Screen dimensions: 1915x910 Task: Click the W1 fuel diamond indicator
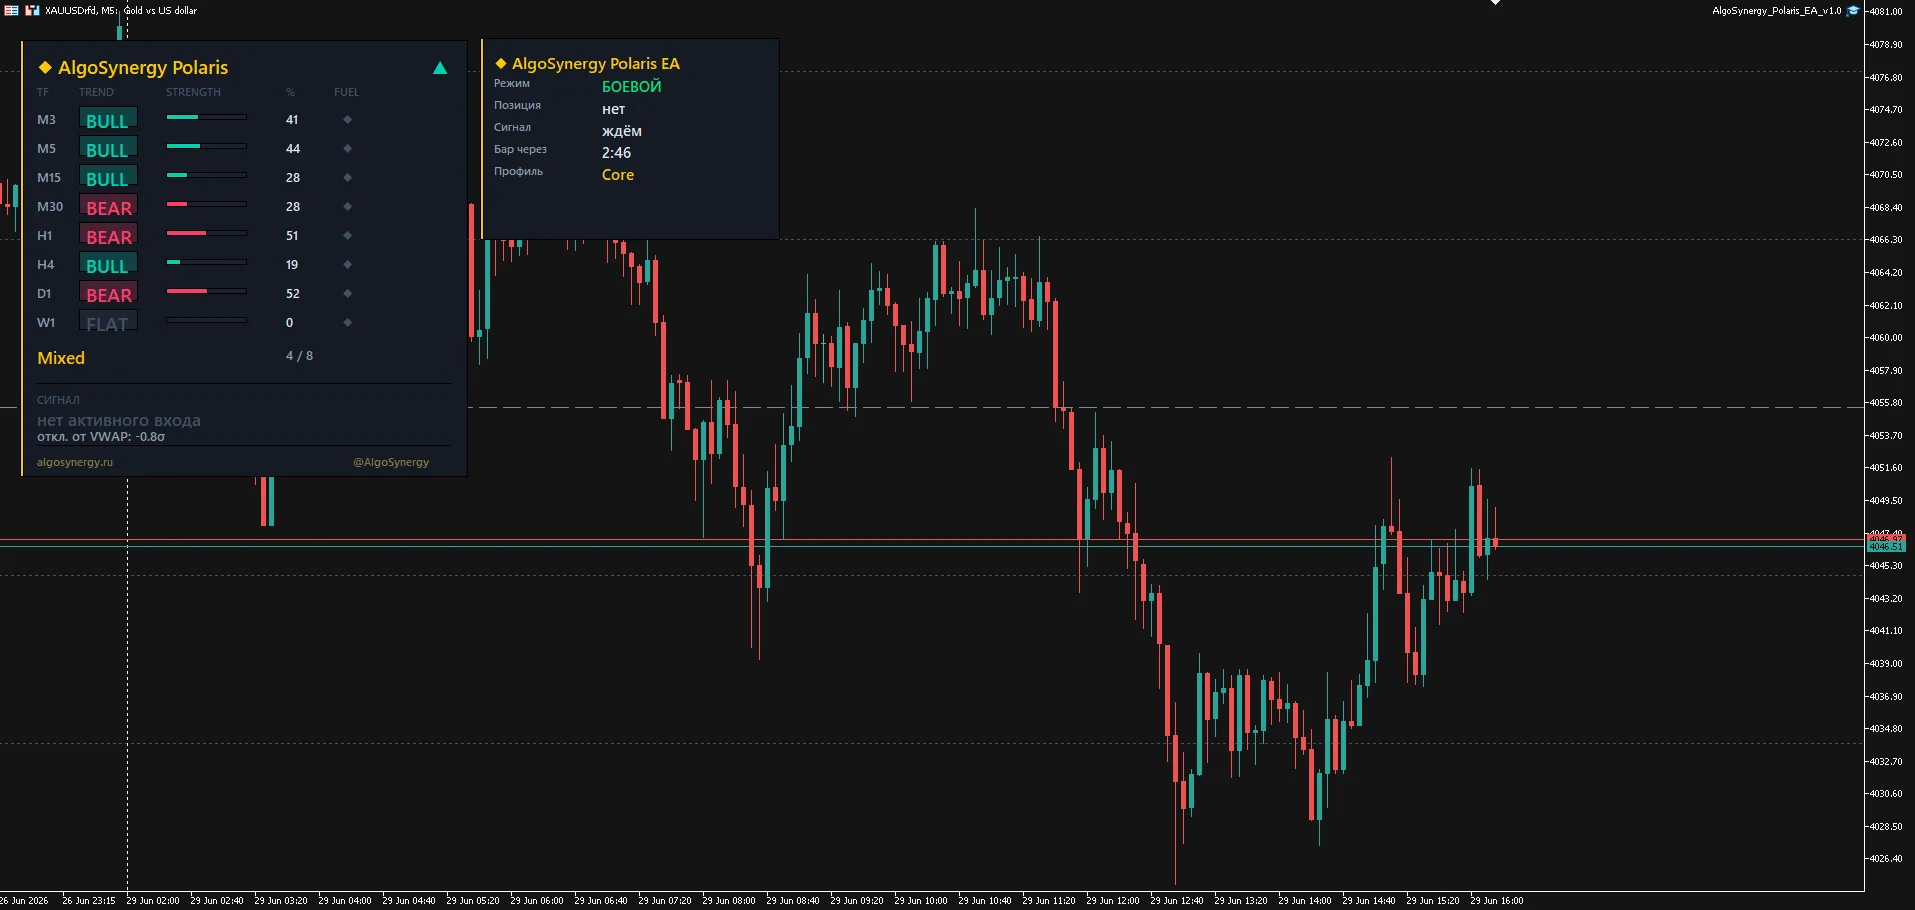tap(347, 322)
